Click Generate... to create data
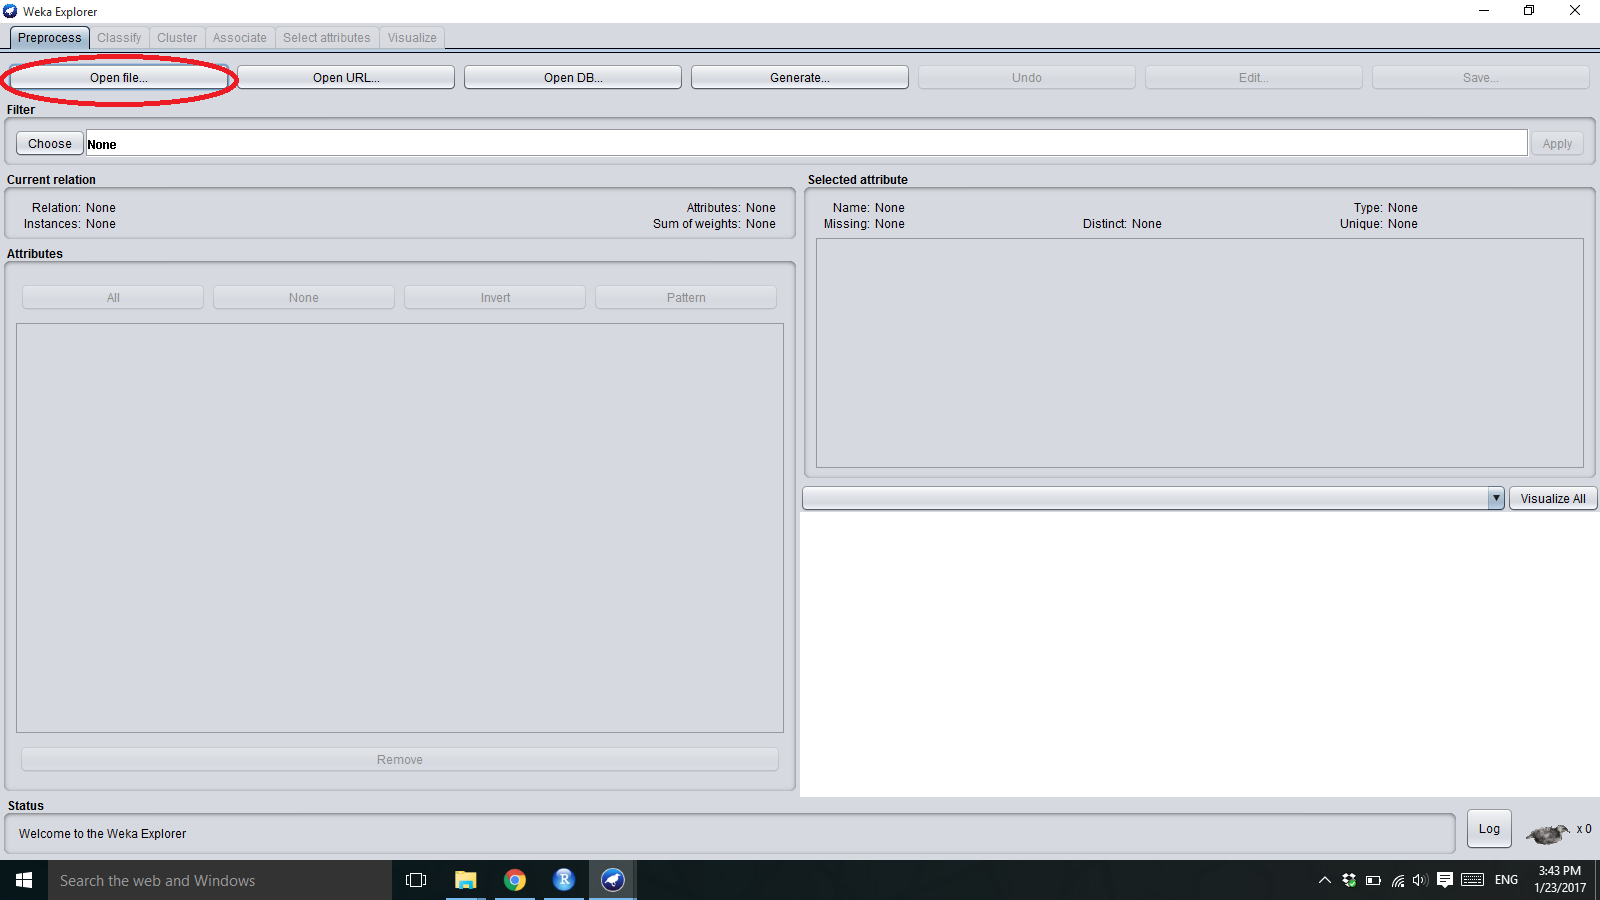 800,77
